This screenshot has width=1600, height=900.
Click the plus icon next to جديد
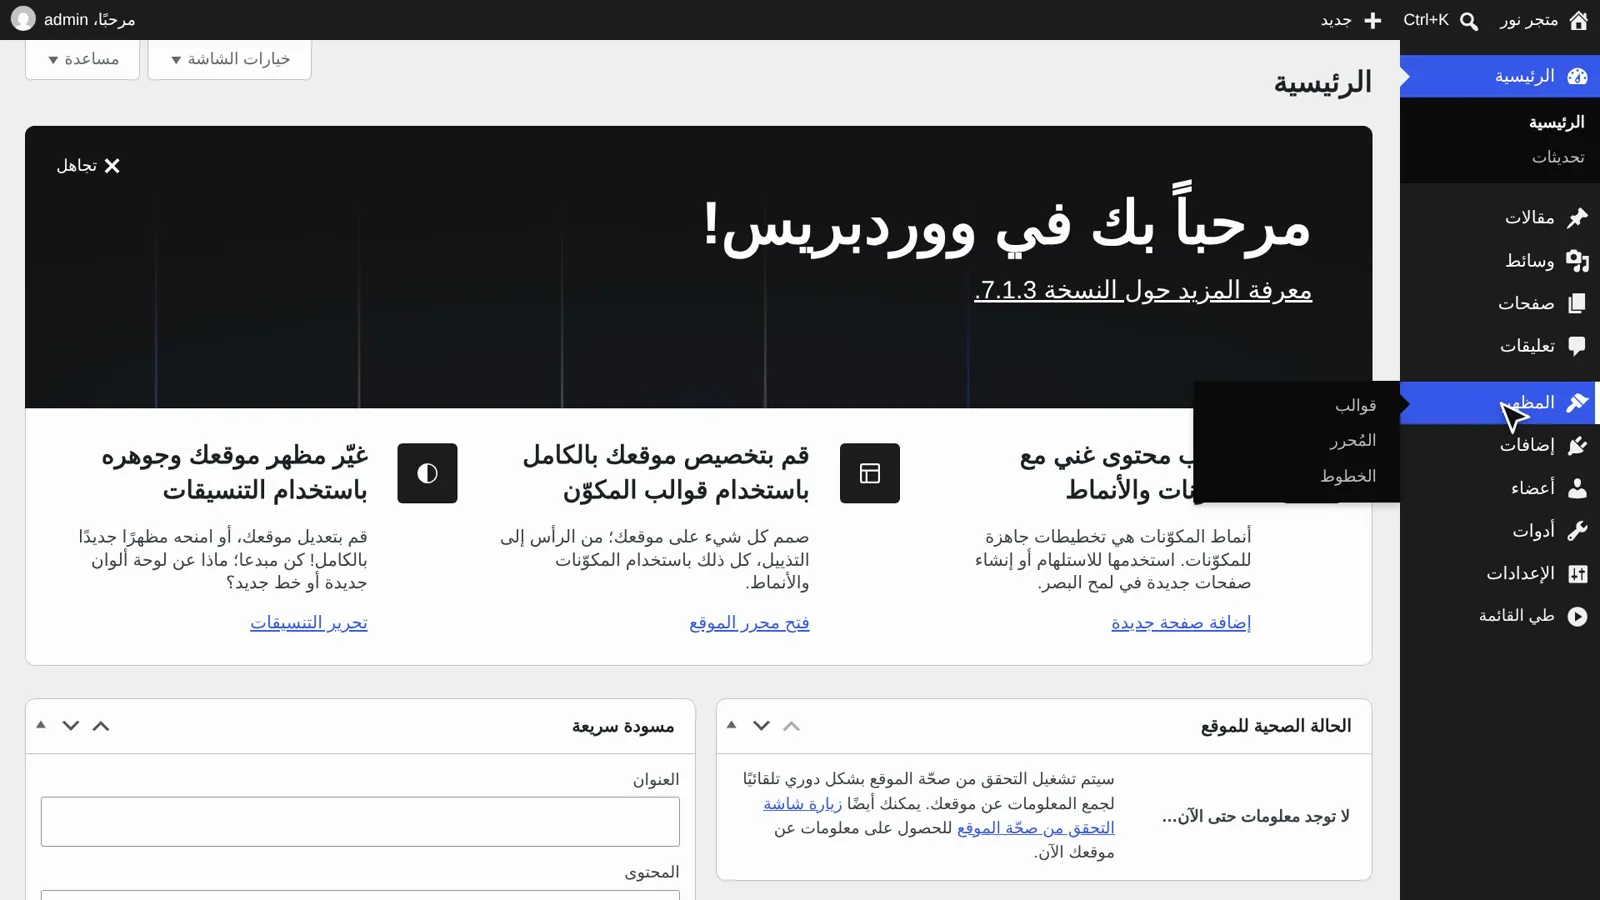(1373, 20)
